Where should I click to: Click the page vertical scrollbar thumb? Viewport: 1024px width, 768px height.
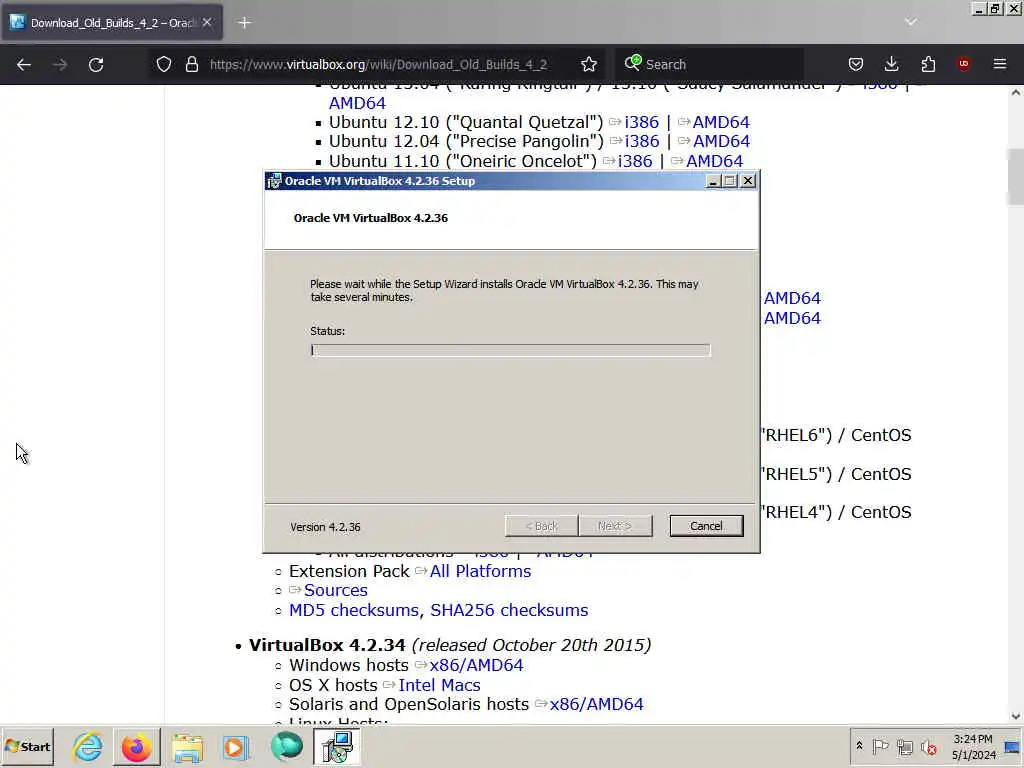point(1015,176)
